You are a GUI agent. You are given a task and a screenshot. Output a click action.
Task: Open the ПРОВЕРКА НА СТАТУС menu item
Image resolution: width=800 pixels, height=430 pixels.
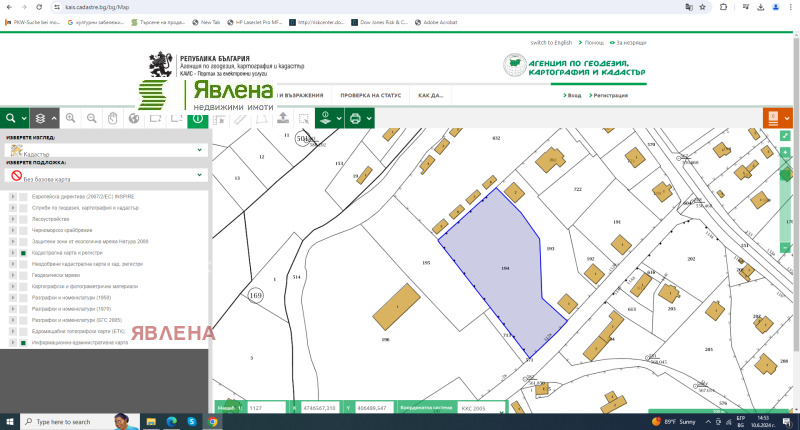click(x=370, y=95)
